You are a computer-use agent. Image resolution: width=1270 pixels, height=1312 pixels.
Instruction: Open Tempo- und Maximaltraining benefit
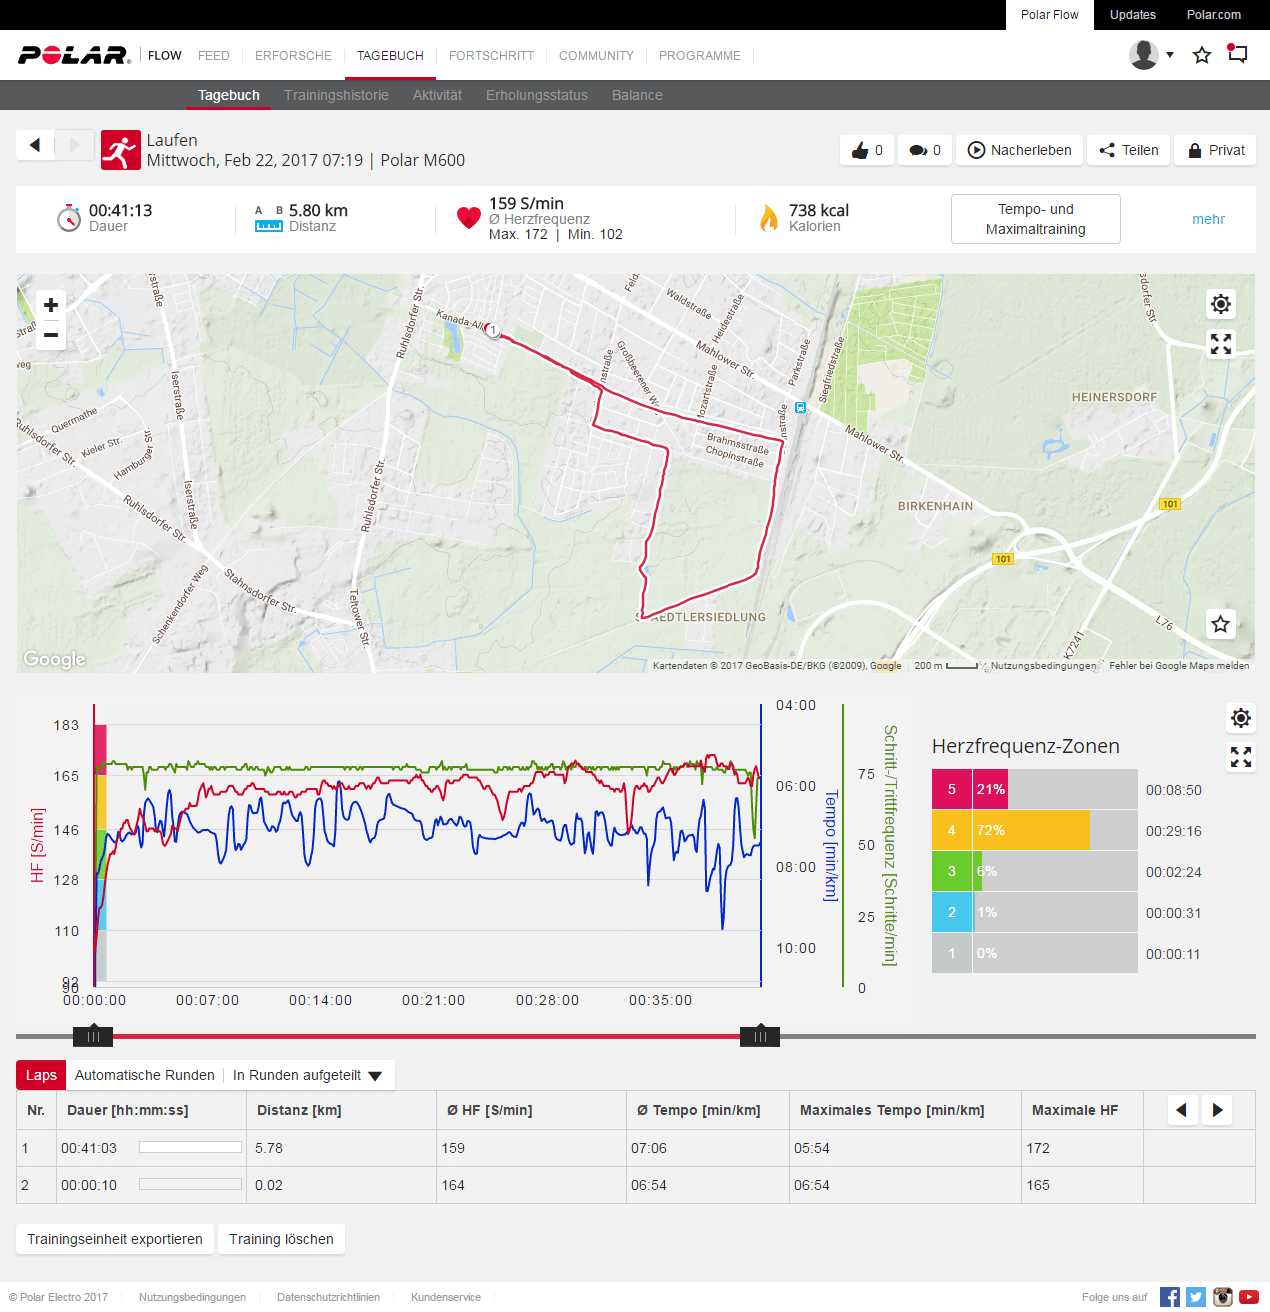[x=1036, y=219]
